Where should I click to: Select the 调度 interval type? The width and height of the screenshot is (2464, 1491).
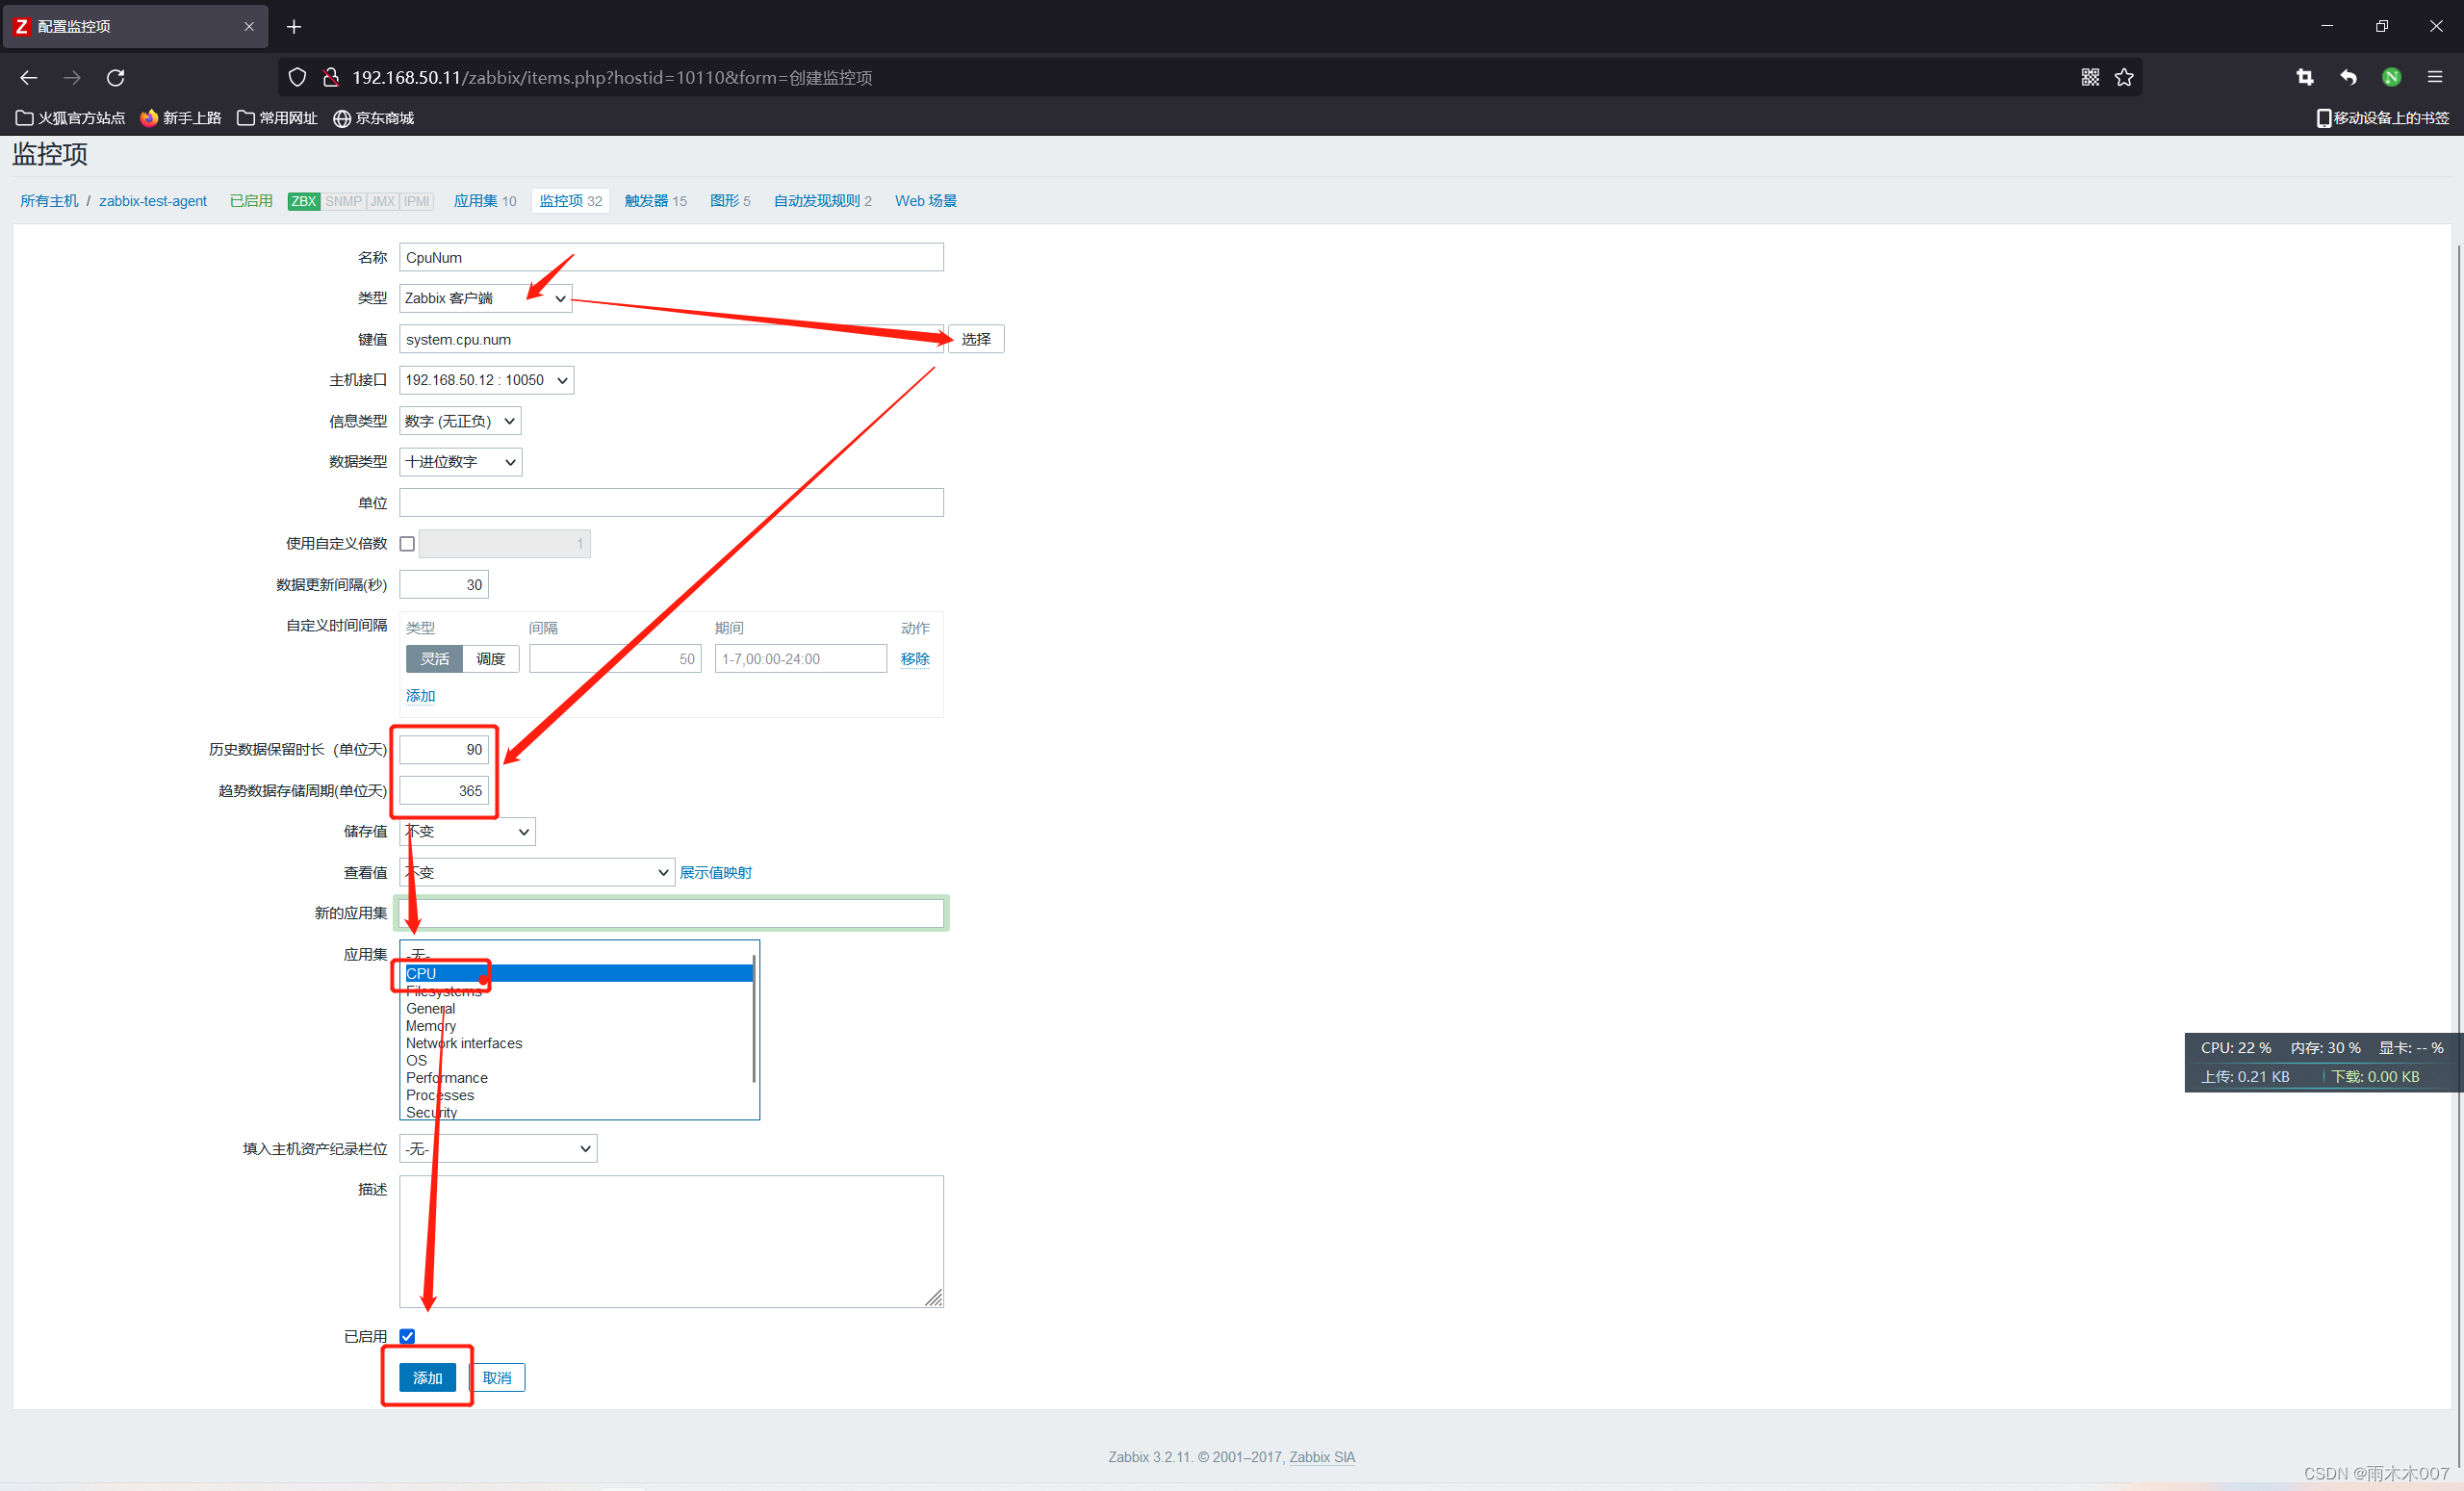[x=491, y=659]
